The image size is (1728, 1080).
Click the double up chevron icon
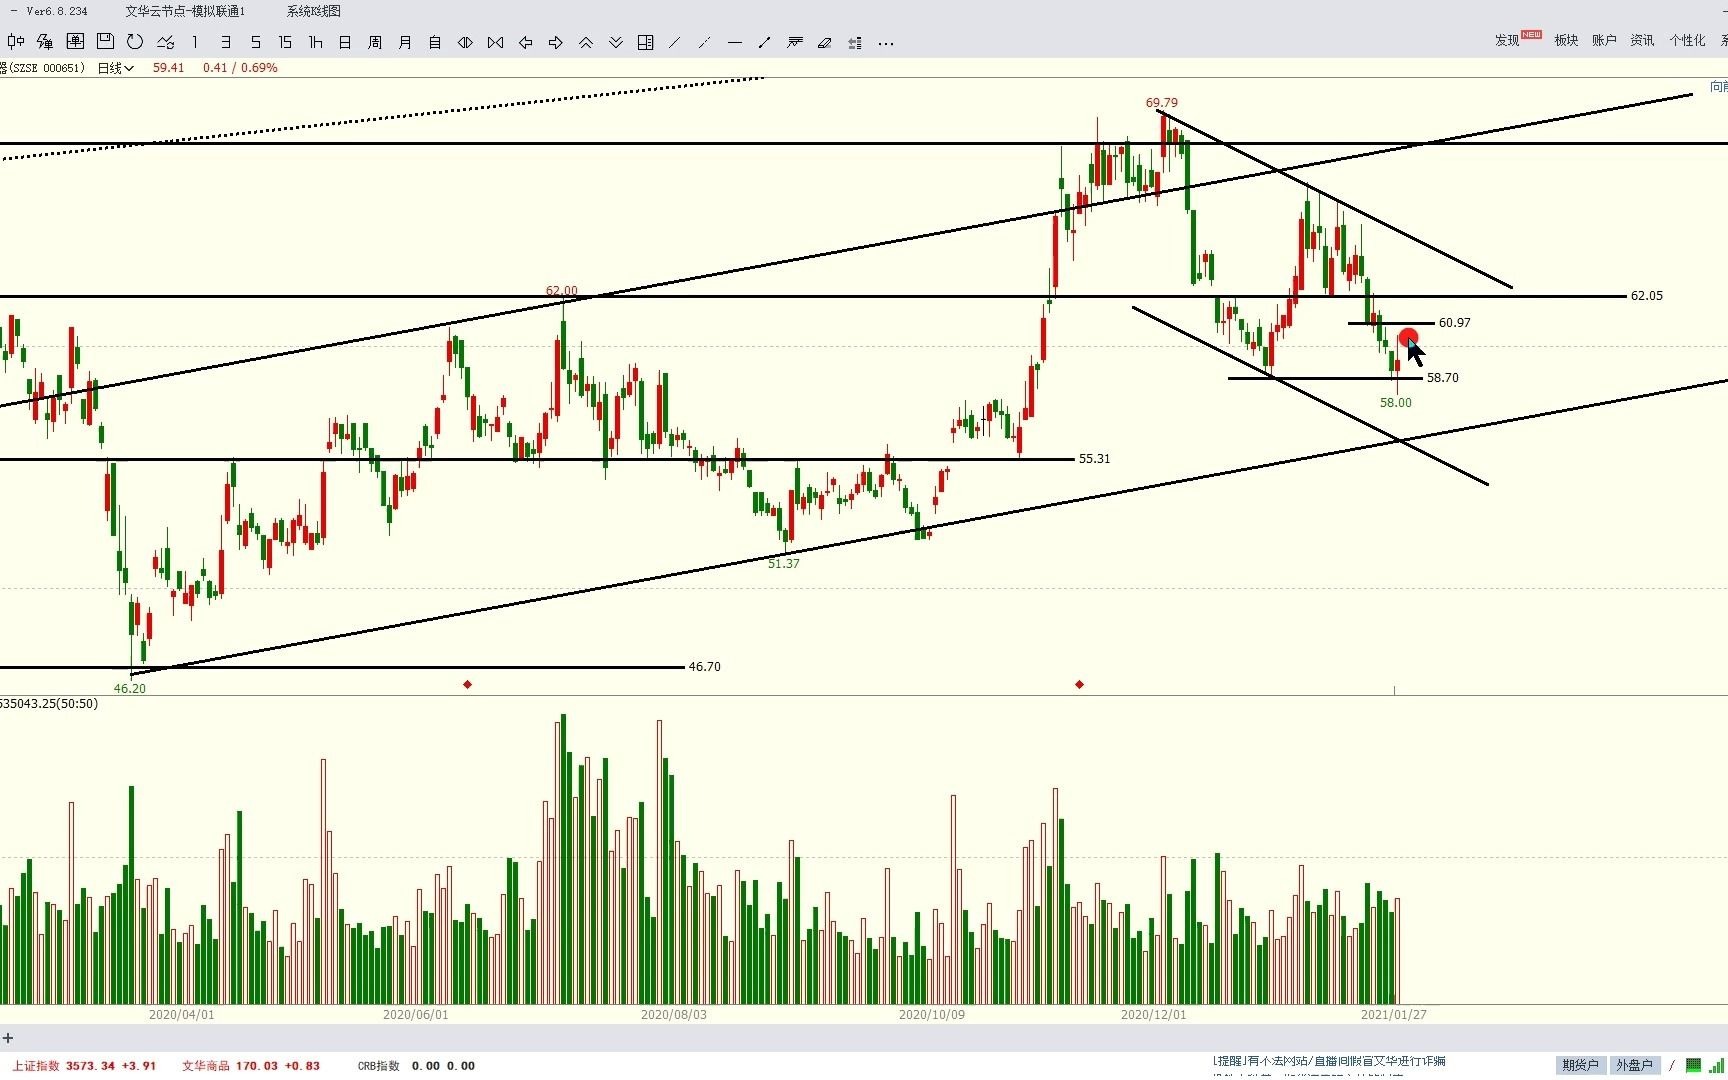pyautogui.click(x=585, y=42)
